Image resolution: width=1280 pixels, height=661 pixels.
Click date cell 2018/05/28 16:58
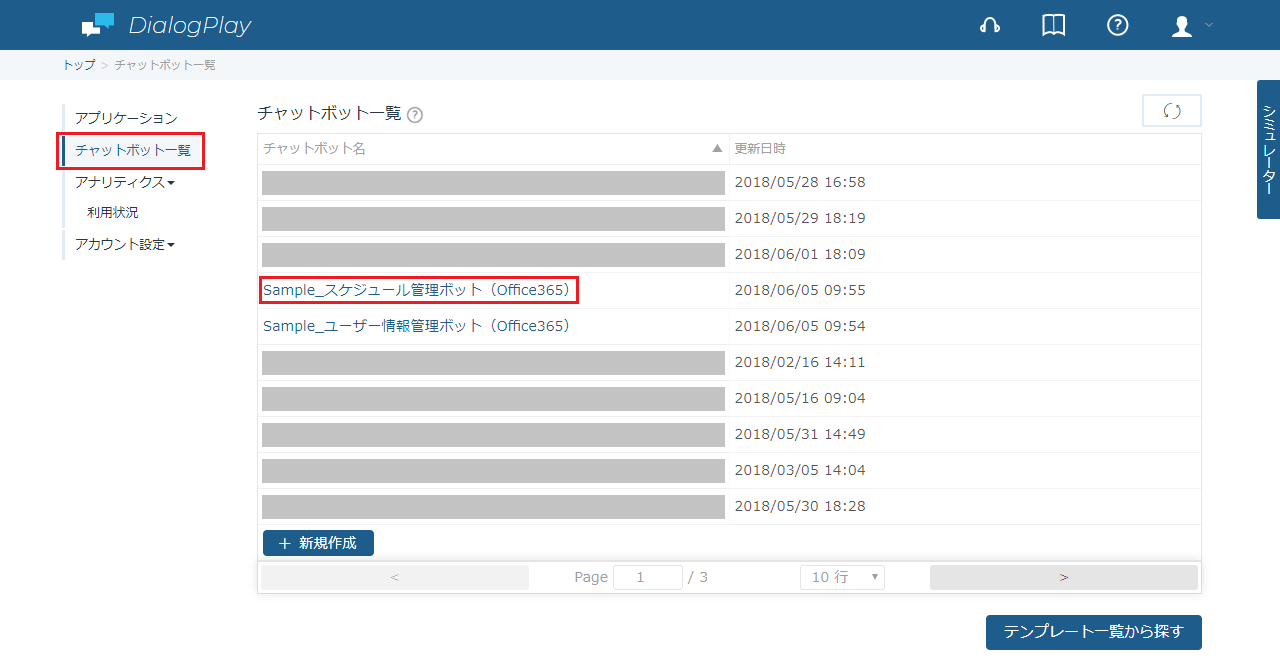pos(800,182)
